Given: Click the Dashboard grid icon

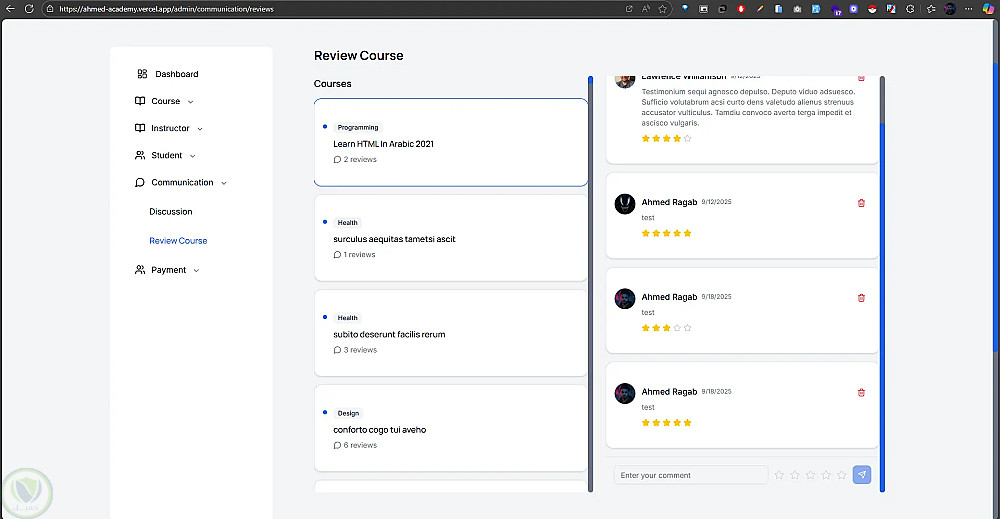Looking at the screenshot, I should pyautogui.click(x=142, y=74).
